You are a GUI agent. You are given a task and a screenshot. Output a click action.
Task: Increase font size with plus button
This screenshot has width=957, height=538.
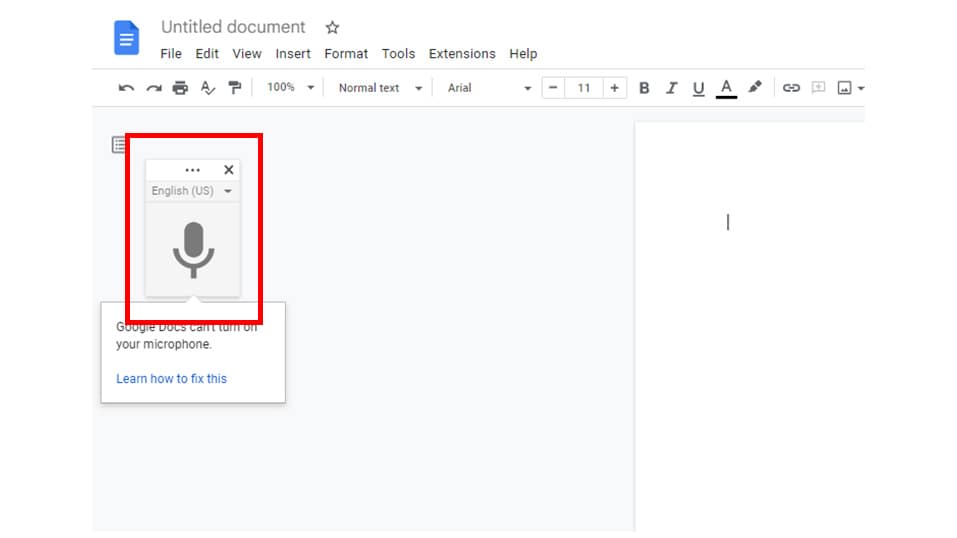[615, 88]
